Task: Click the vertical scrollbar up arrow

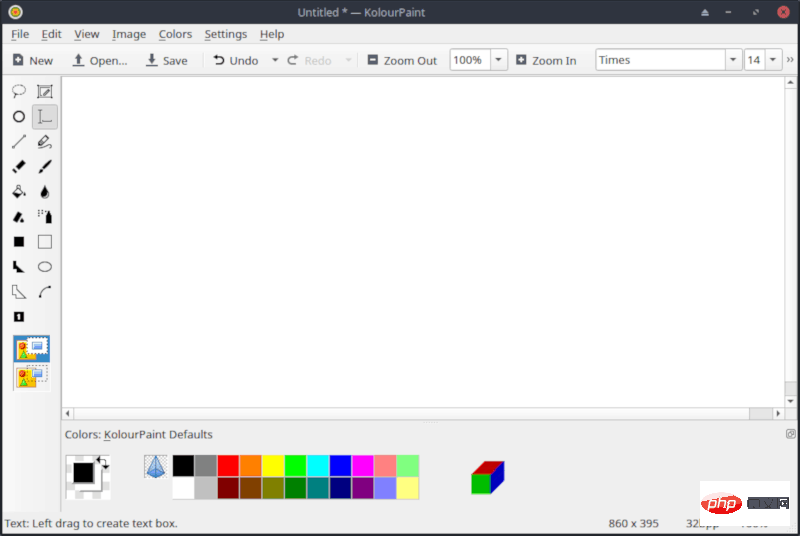Action: 790,83
